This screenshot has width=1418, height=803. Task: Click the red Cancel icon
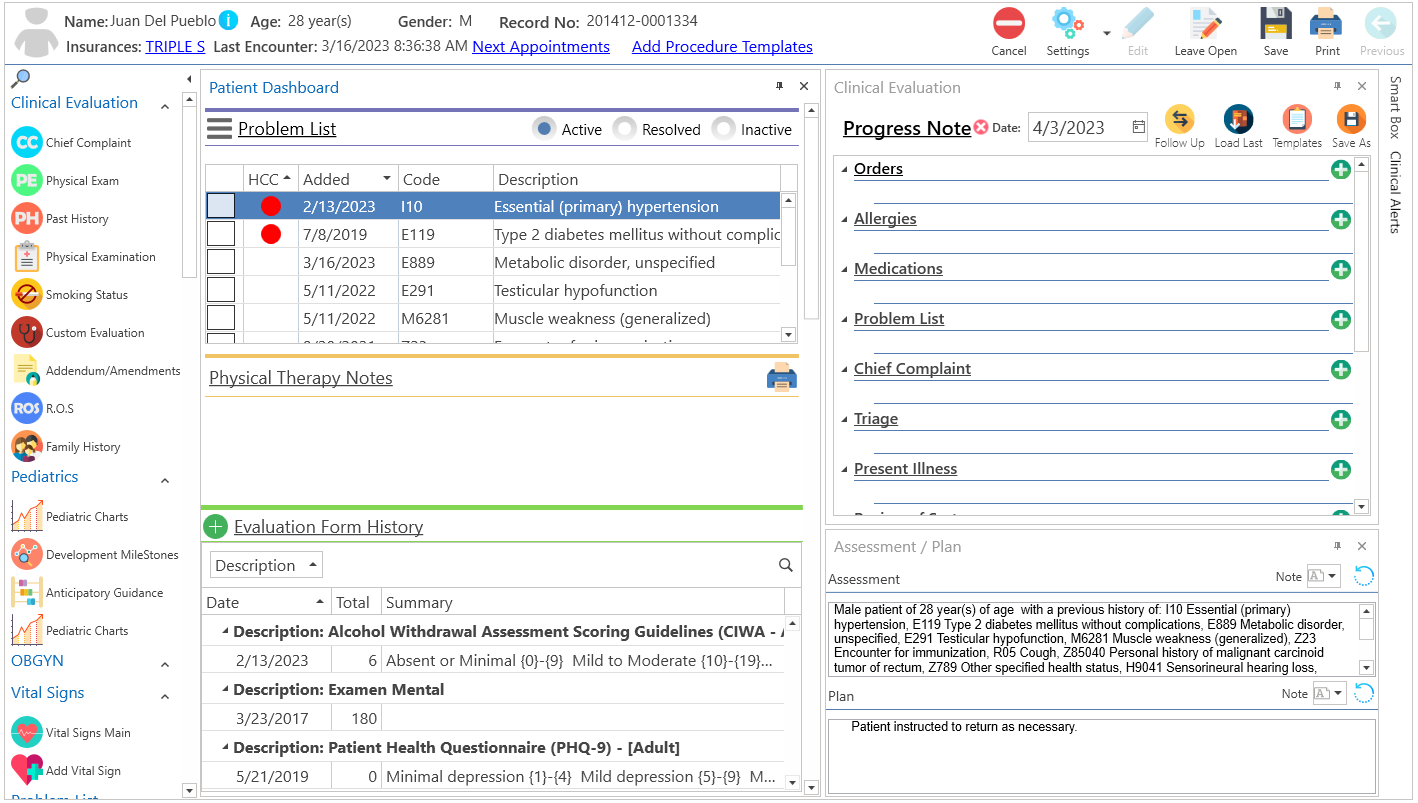click(1009, 23)
